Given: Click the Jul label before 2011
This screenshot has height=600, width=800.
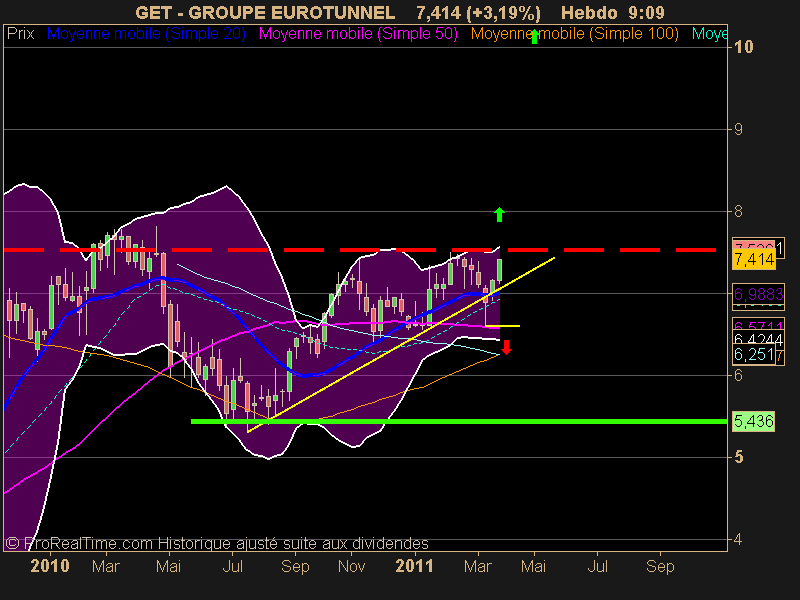Looking at the screenshot, I should [x=233, y=566].
